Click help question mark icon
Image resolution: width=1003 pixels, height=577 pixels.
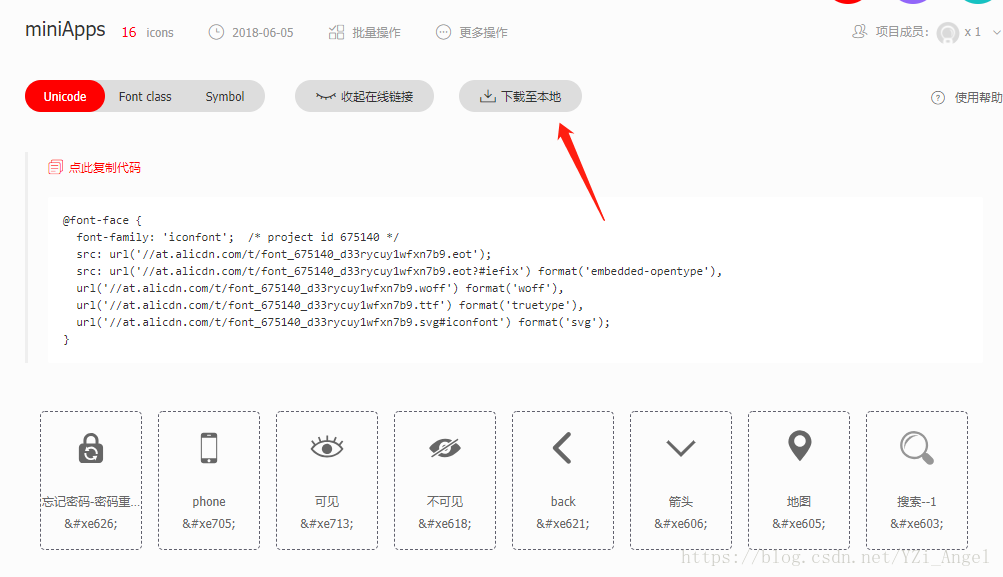click(938, 98)
